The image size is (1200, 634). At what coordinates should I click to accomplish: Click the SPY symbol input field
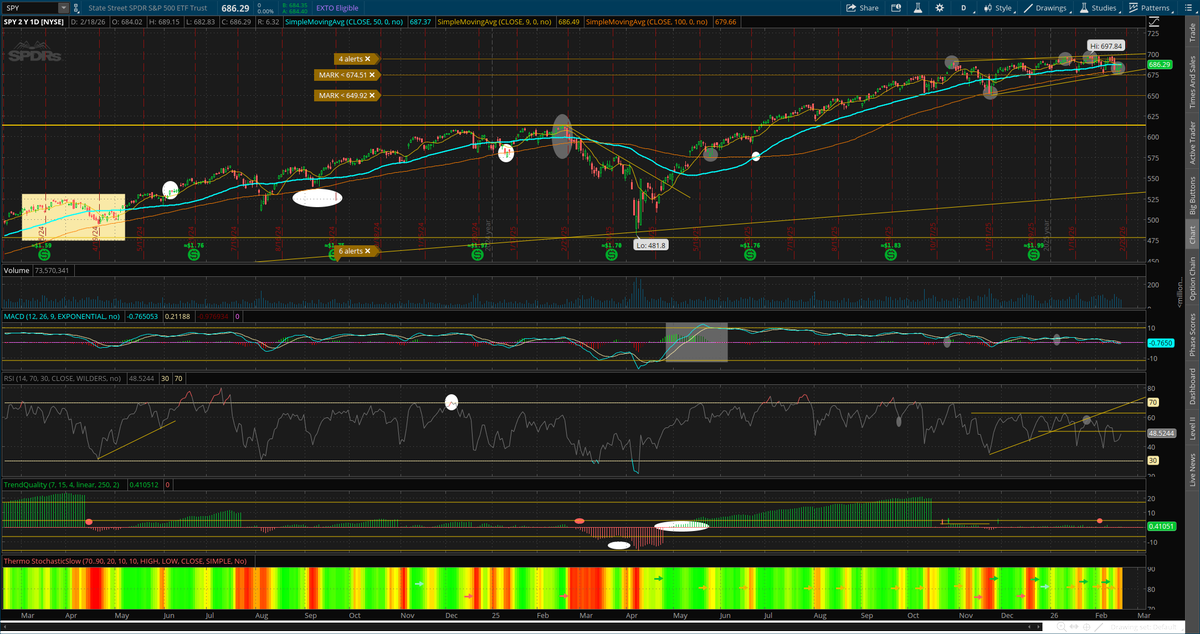click(x=30, y=8)
